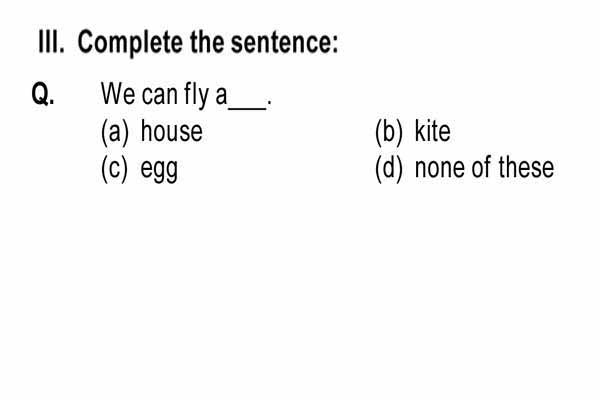This screenshot has width=600, height=400.
Task: Click the blank line after 'fly a'
Action: 247,109
